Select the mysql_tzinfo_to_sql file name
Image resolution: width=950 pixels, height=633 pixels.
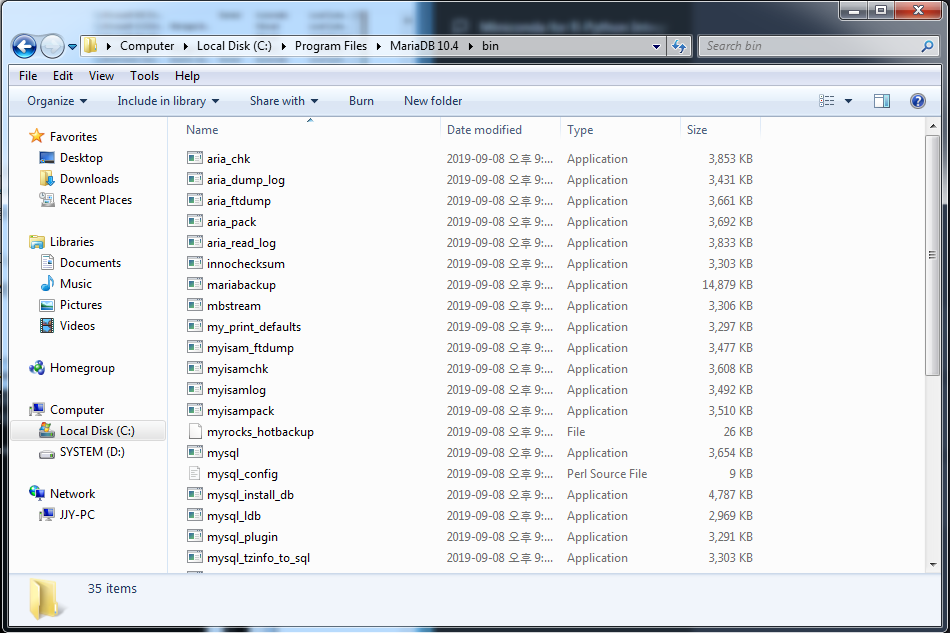coord(258,558)
